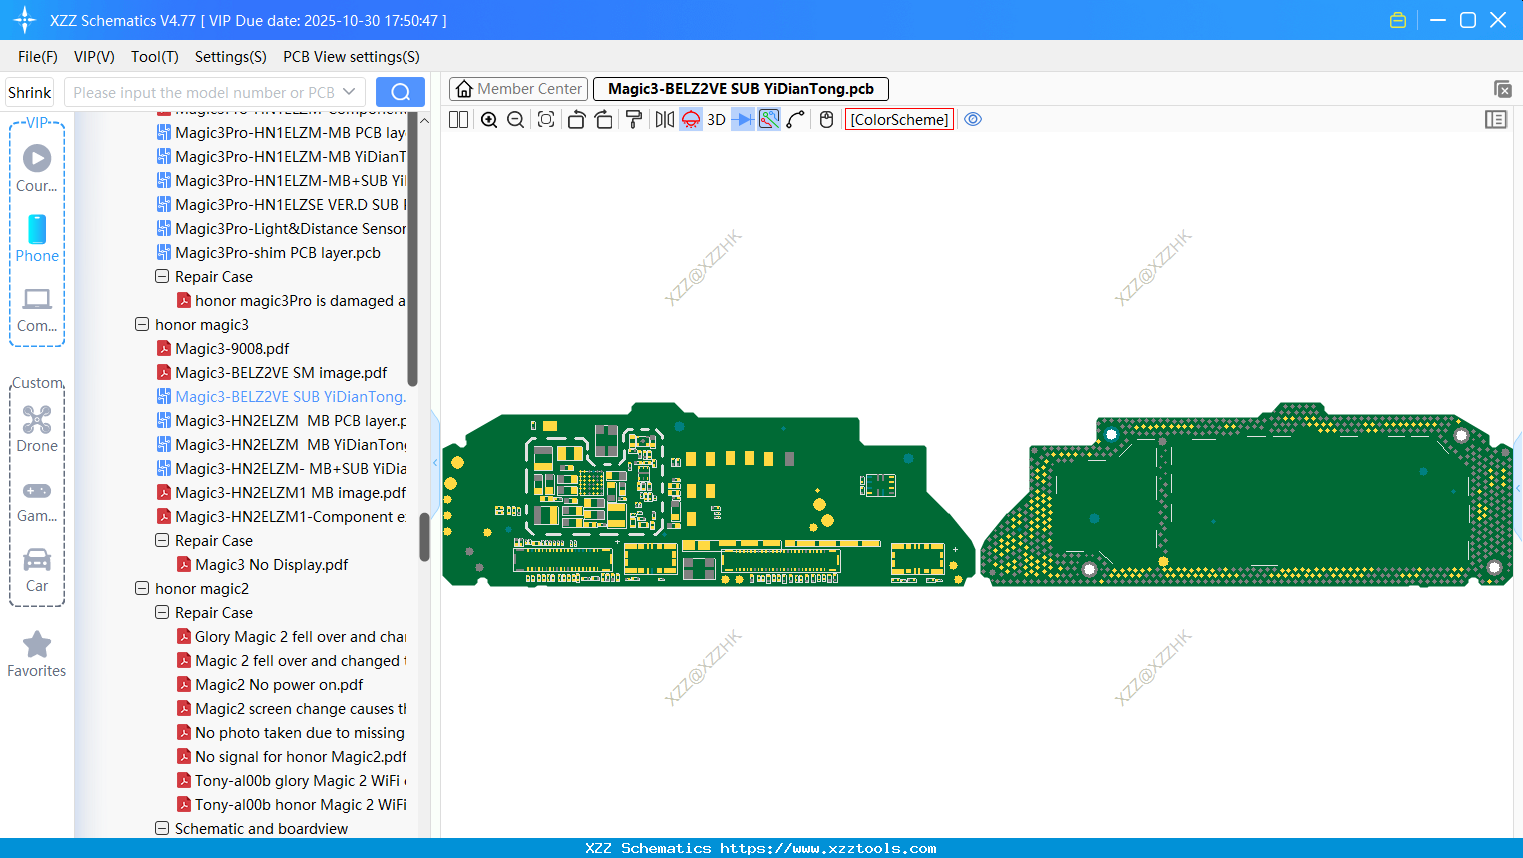Select the Phone category in sidebar
Viewport: 1523px width, 858px height.
coord(37,238)
